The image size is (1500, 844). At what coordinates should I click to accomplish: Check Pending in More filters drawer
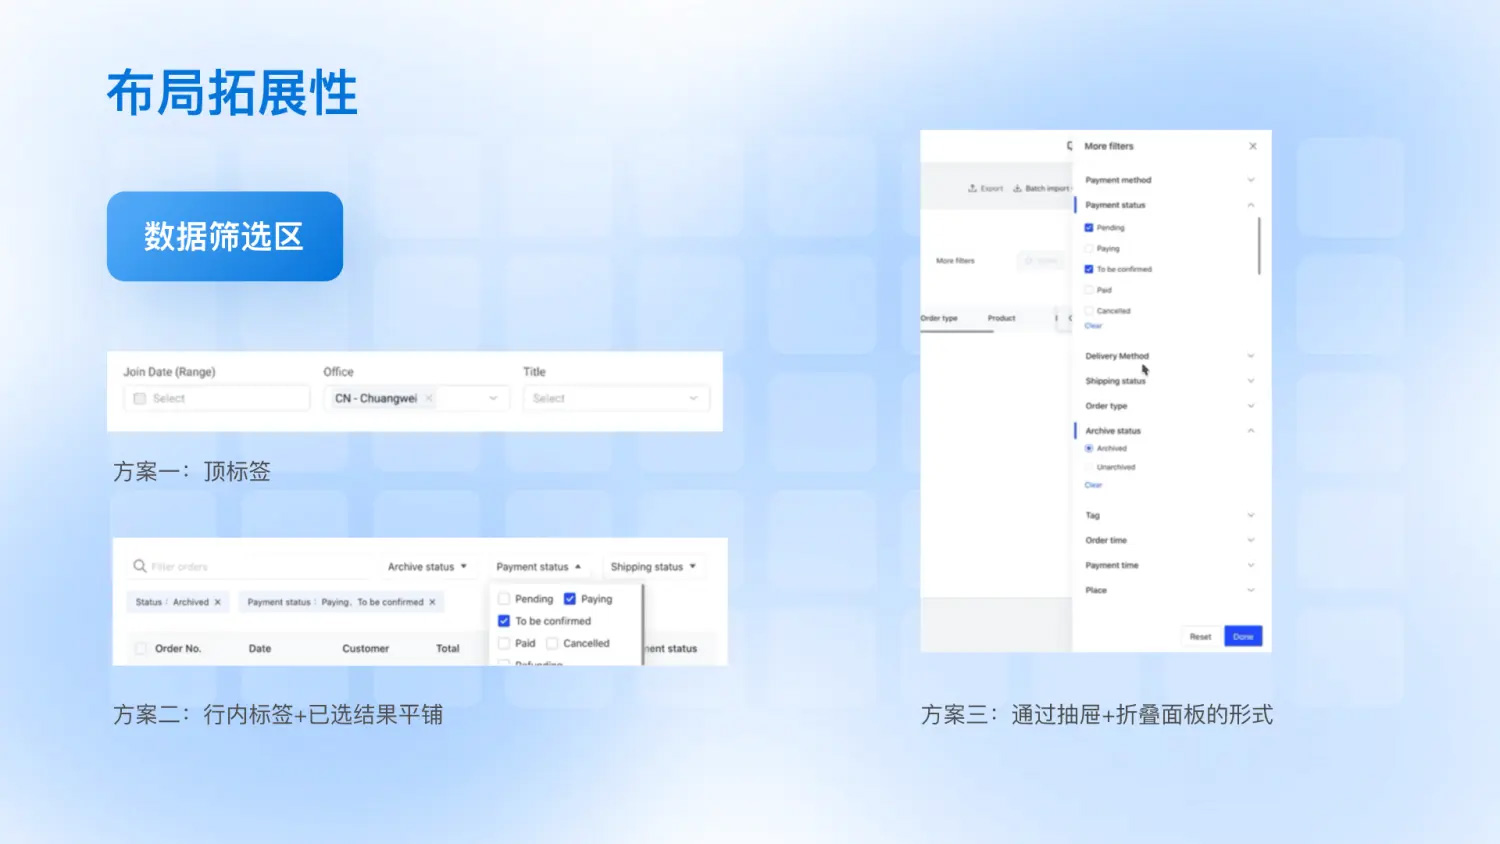1089,228
